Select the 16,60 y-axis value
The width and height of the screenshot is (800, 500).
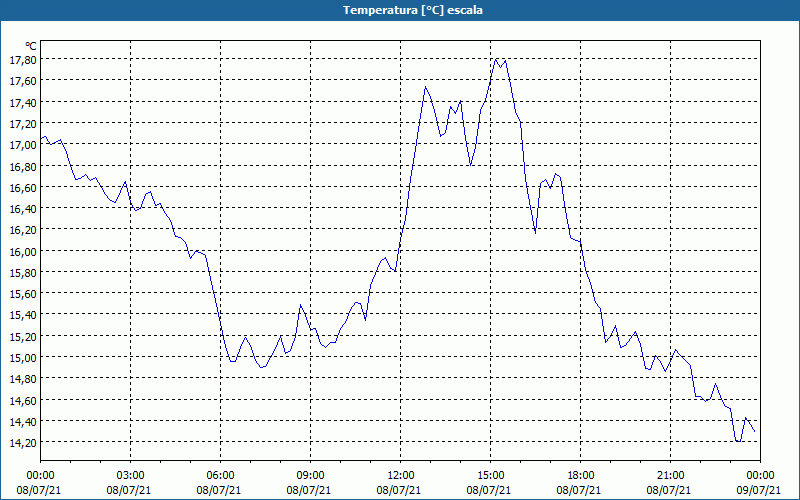(x=23, y=187)
